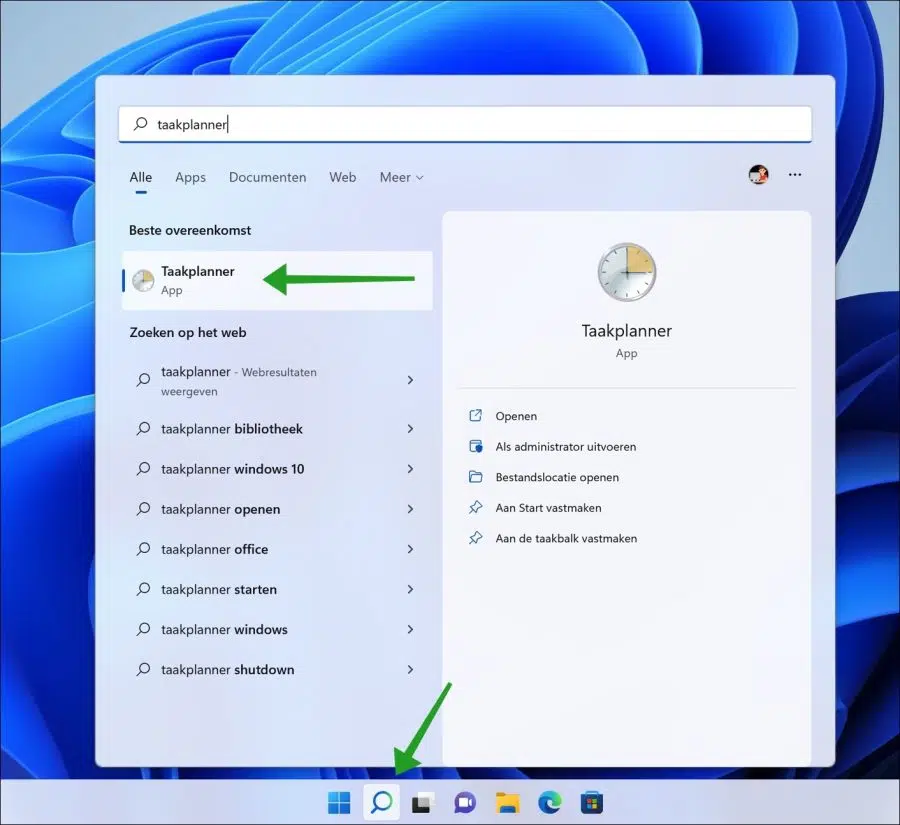Click 'taakplanner bibliotheek' suggestion text
This screenshot has width=900, height=825.
click(x=231, y=429)
